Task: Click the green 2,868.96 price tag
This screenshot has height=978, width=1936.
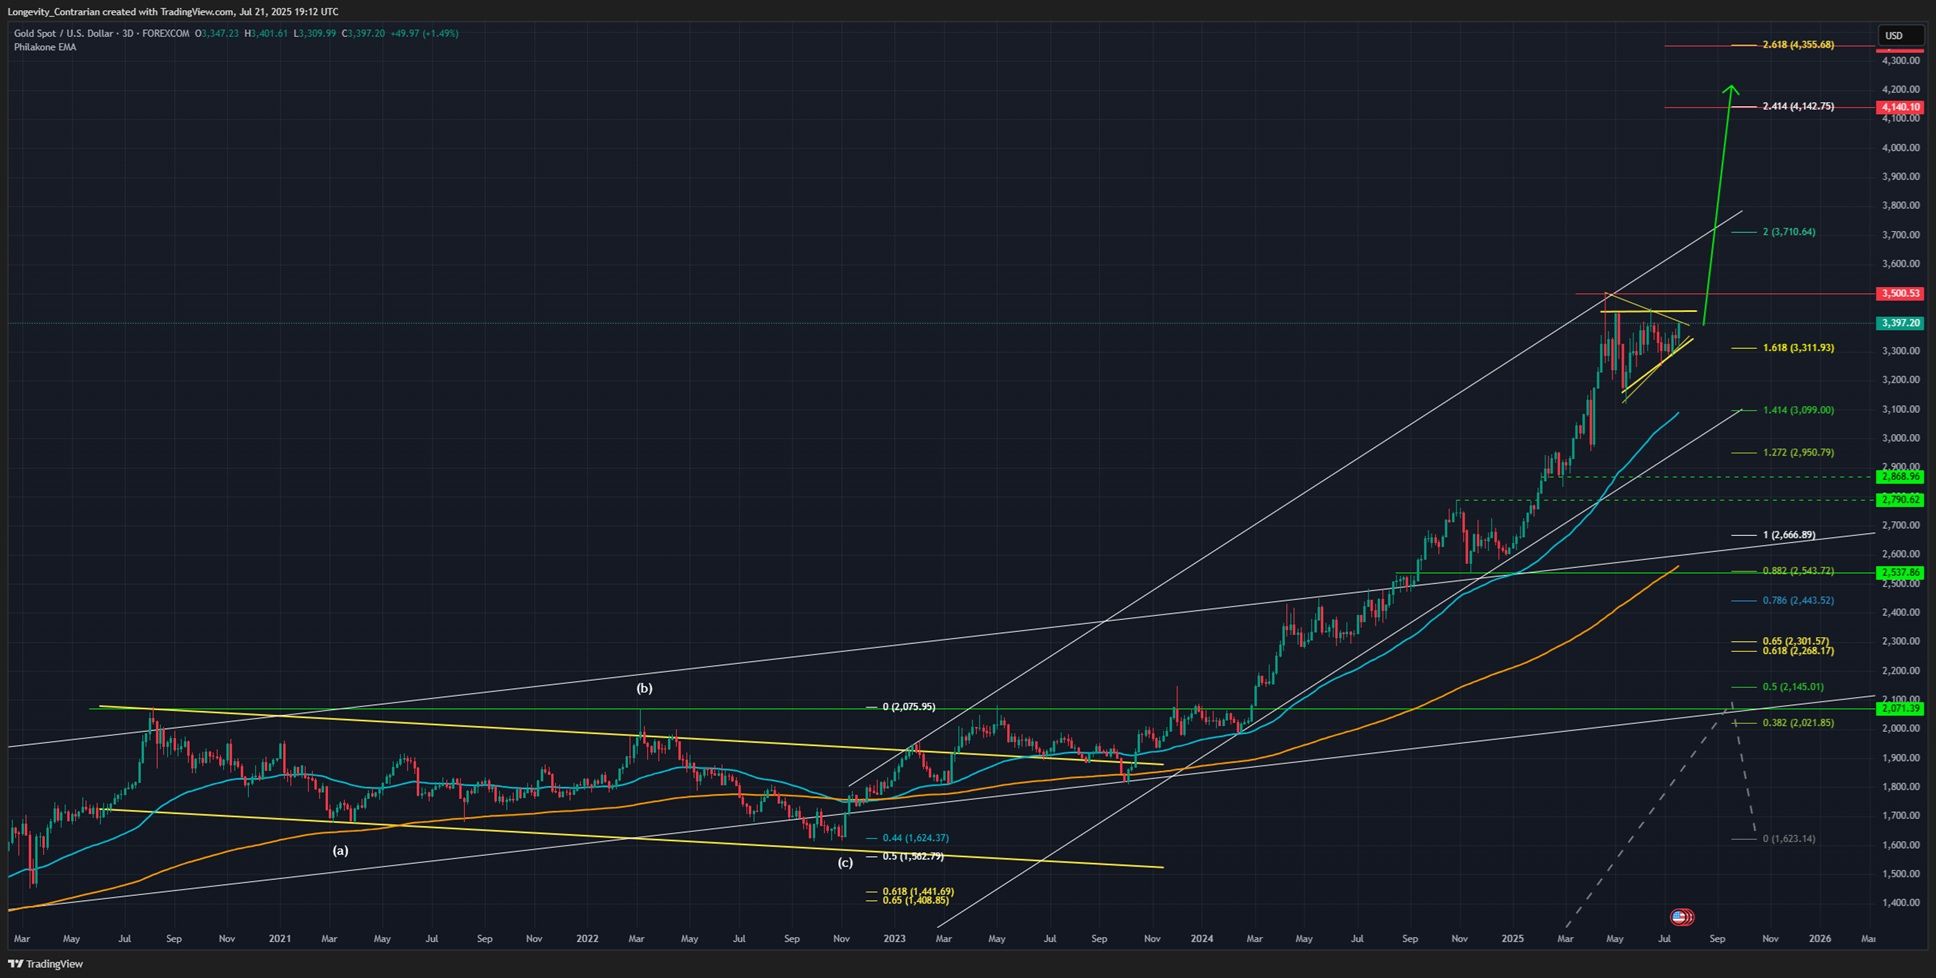Action: click(1900, 477)
